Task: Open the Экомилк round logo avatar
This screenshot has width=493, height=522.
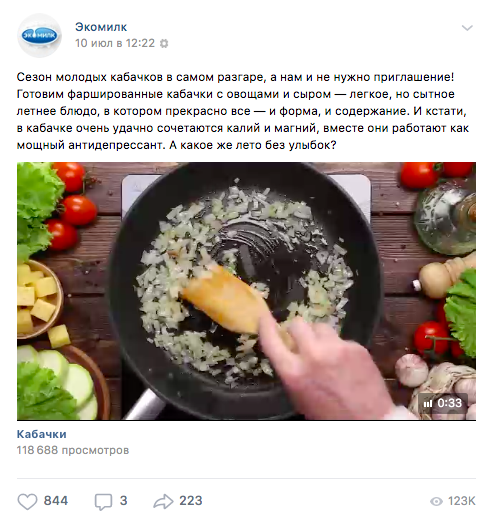Action: [x=39, y=35]
